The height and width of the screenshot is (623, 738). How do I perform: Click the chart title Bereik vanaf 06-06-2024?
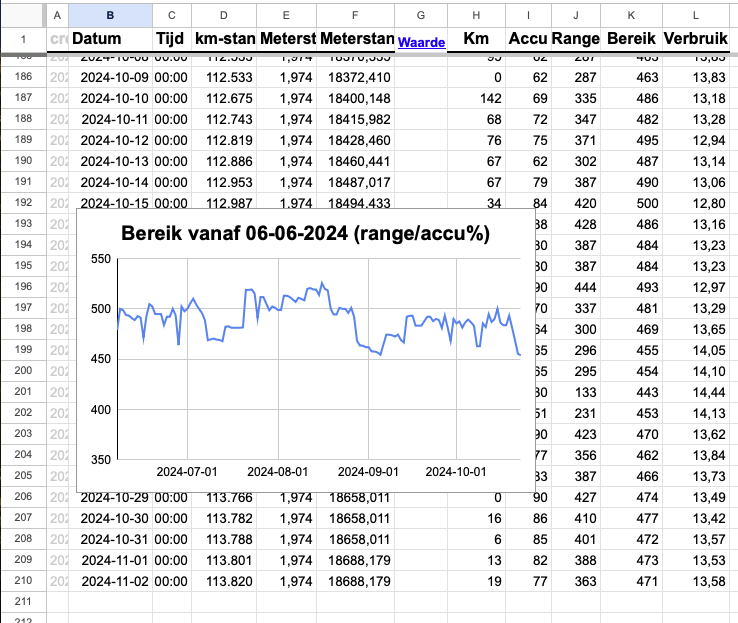305,233
